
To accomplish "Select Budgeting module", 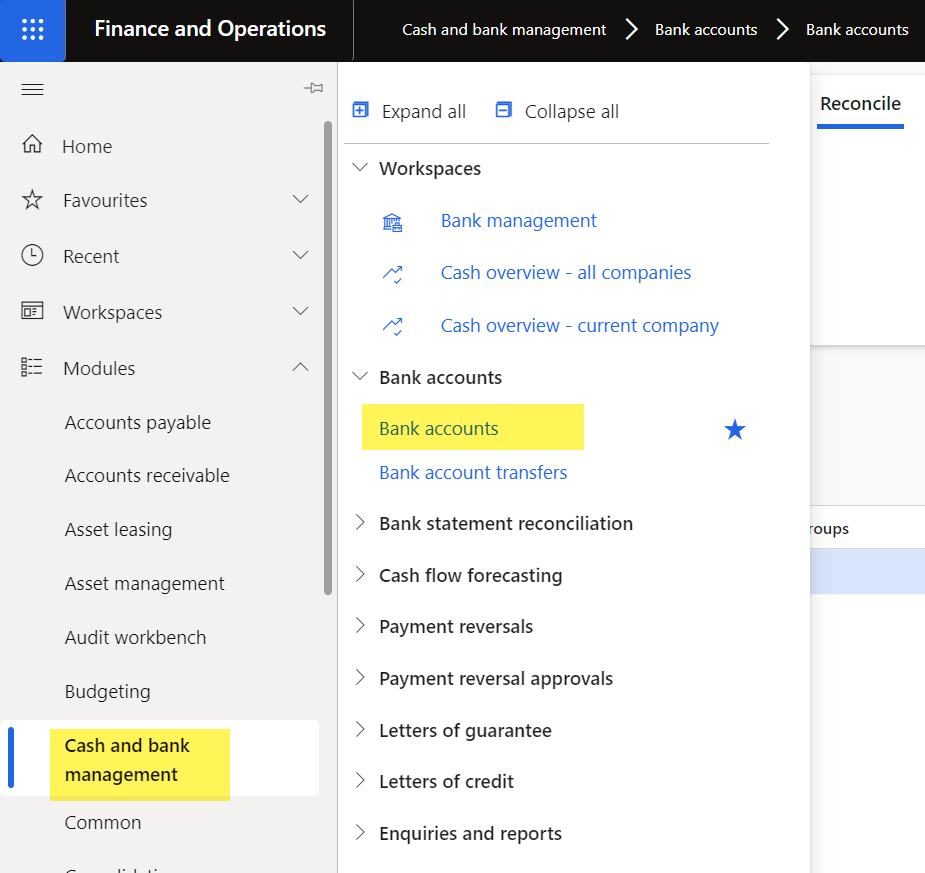I will (107, 691).
